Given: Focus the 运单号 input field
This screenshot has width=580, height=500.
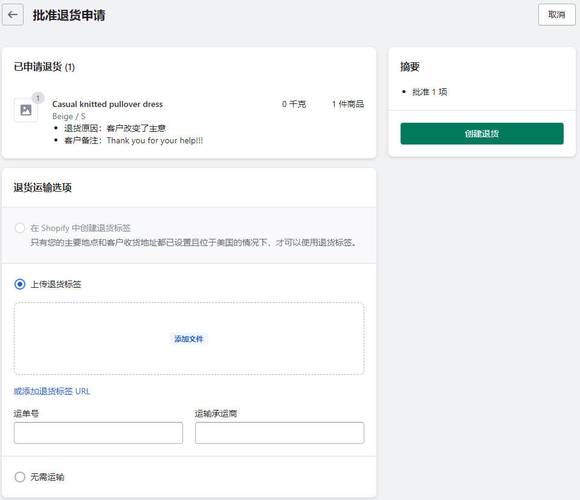Looking at the screenshot, I should point(98,433).
